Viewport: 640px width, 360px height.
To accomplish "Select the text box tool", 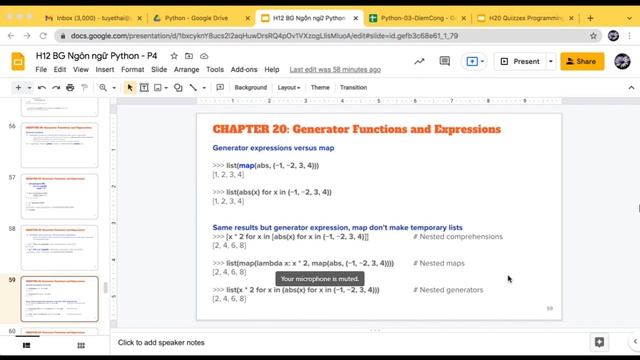I will [144, 87].
